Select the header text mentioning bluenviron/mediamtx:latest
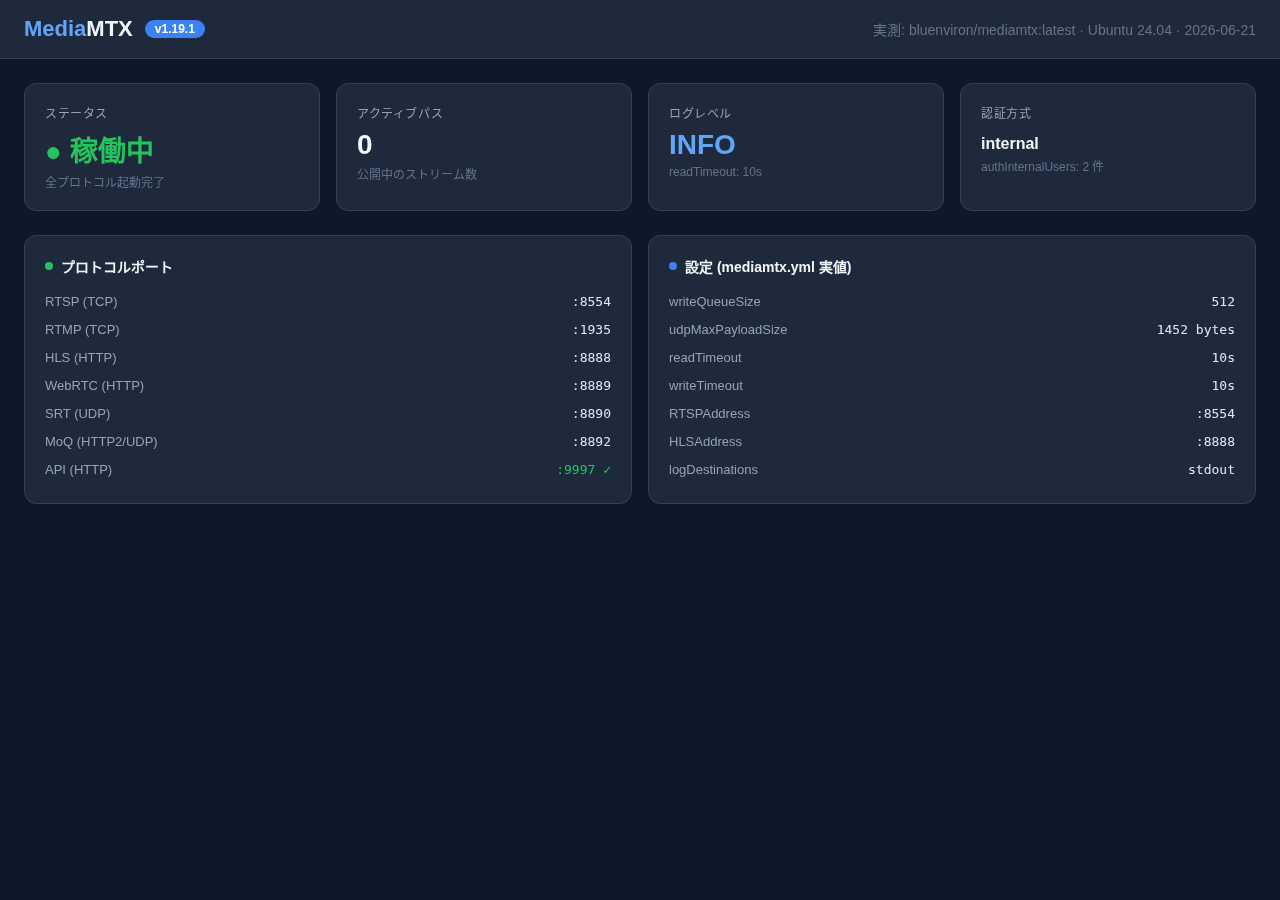Image resolution: width=1280 pixels, height=900 pixels. (1064, 30)
